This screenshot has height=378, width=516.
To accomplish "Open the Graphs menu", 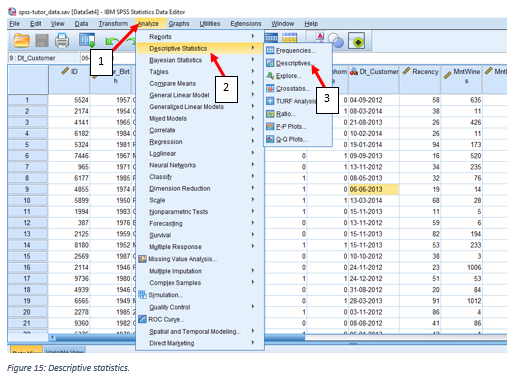I will click(179, 24).
